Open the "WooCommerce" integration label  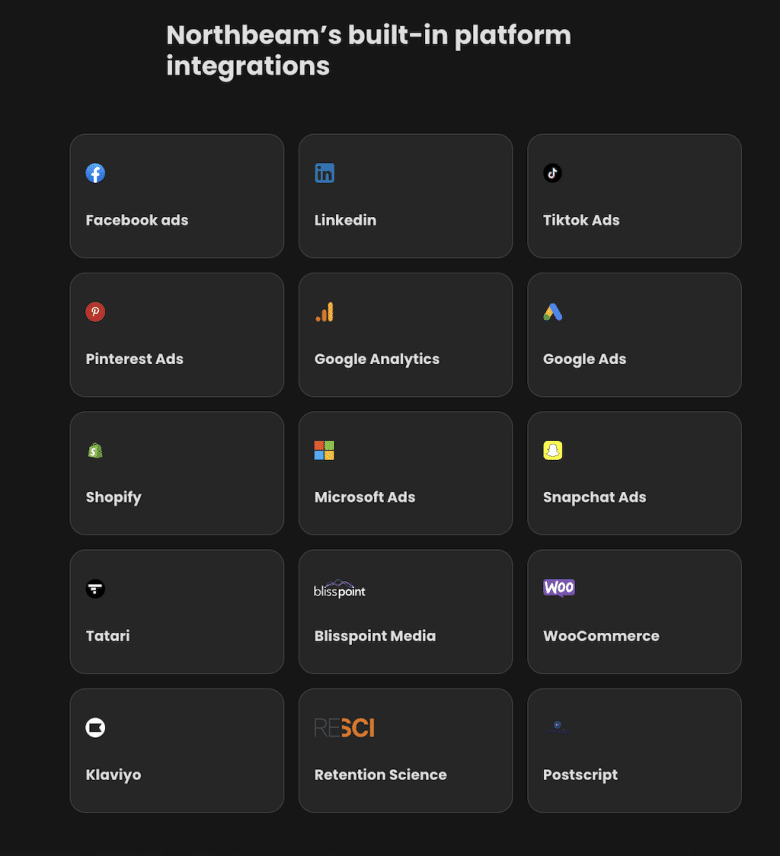pyautogui.click(x=601, y=636)
